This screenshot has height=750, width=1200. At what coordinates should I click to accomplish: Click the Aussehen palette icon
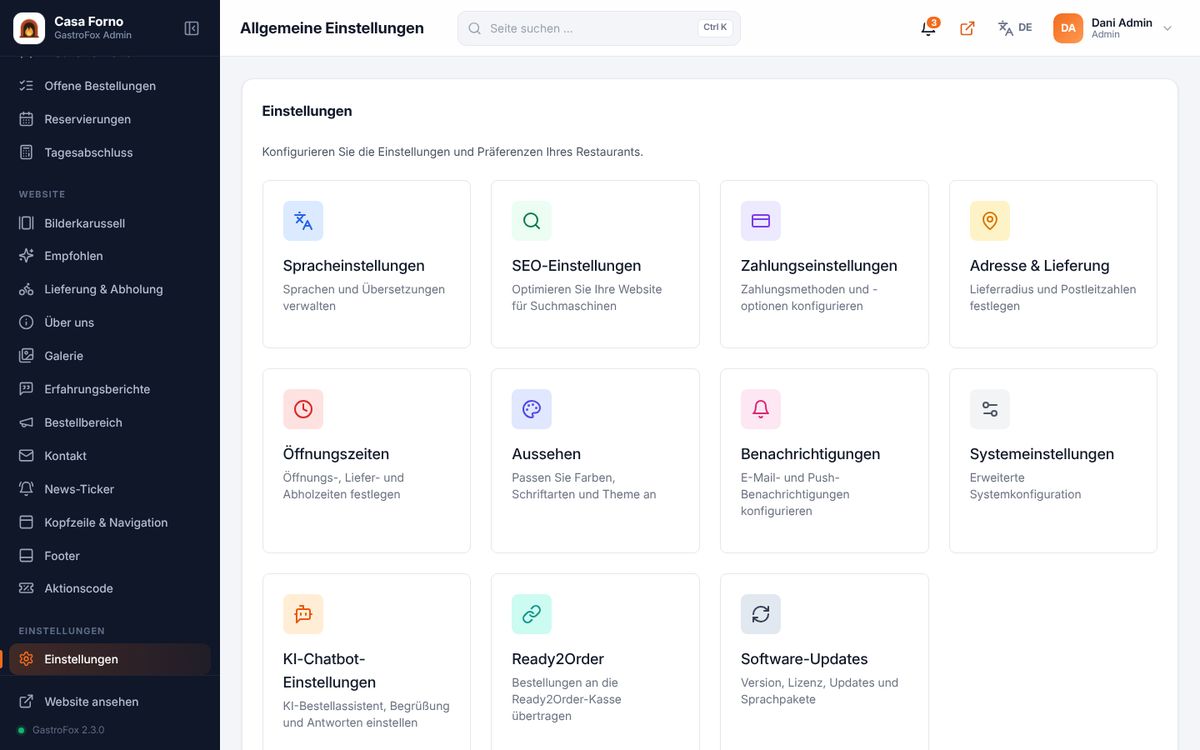coord(532,409)
